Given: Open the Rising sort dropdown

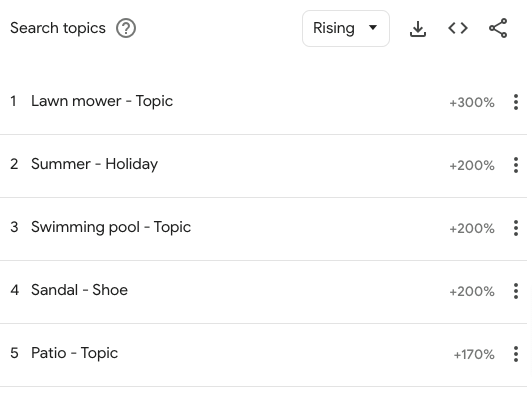Looking at the screenshot, I should coord(346,28).
